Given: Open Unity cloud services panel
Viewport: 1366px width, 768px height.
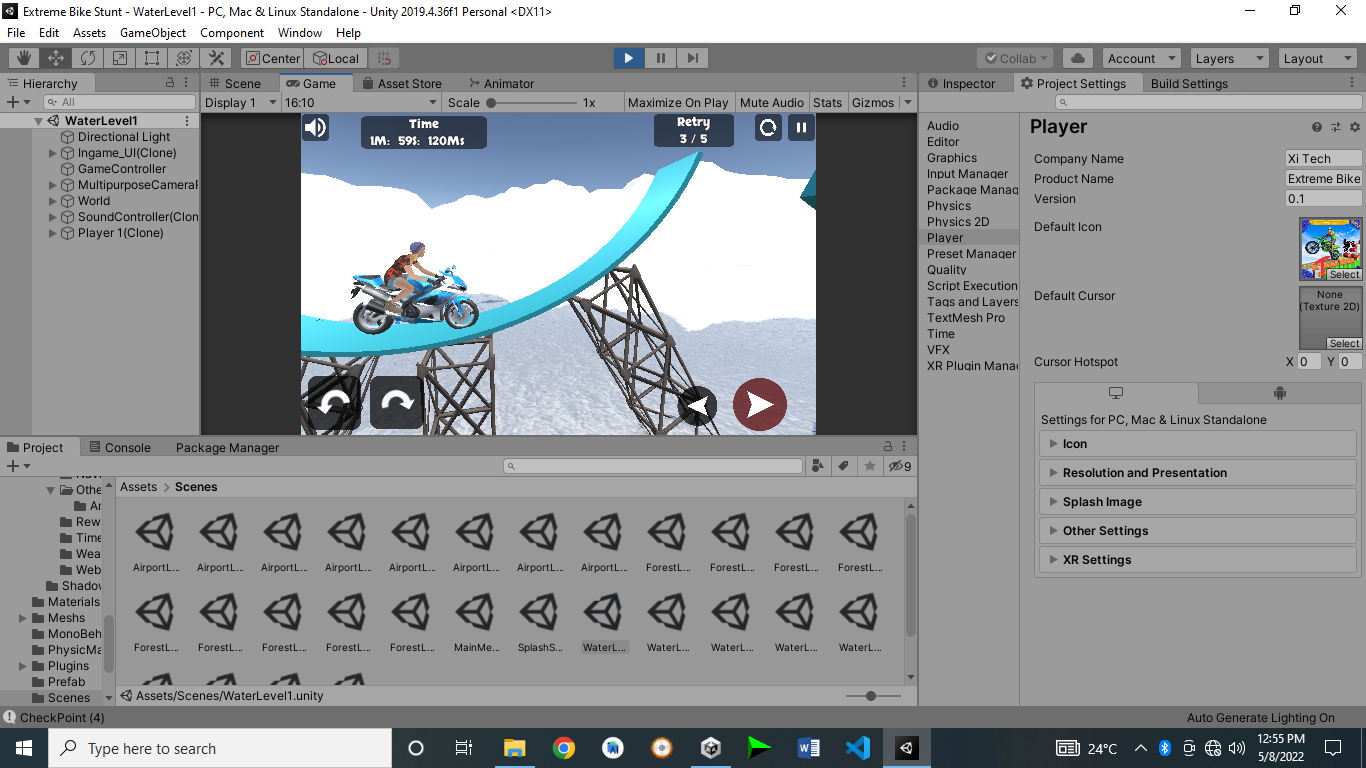Looking at the screenshot, I should 1077,58.
